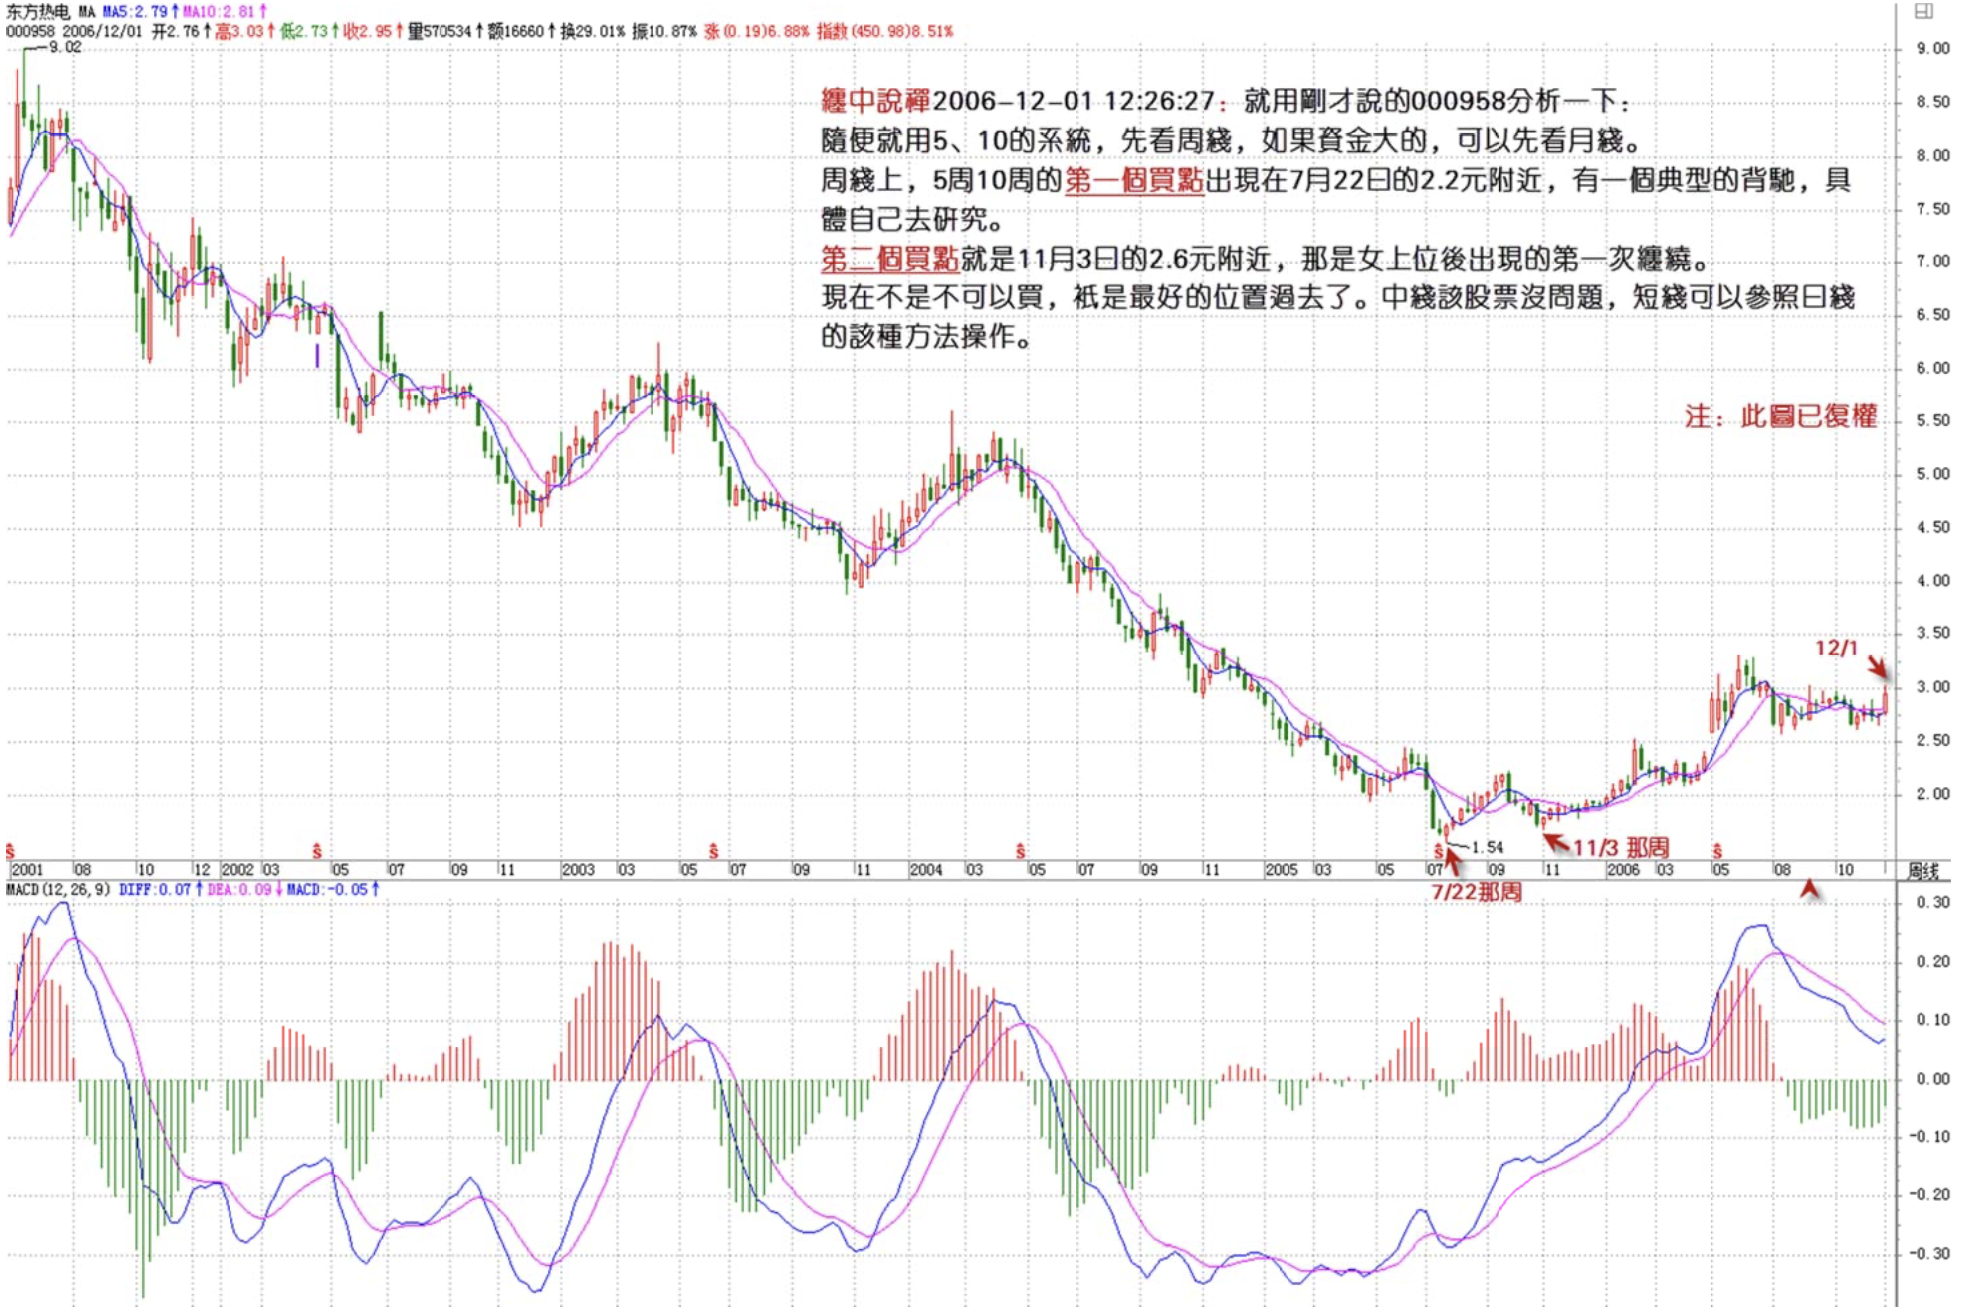The image size is (1962, 1312).
Task: Open the 第二個買點 underlined link
Action: tap(889, 259)
